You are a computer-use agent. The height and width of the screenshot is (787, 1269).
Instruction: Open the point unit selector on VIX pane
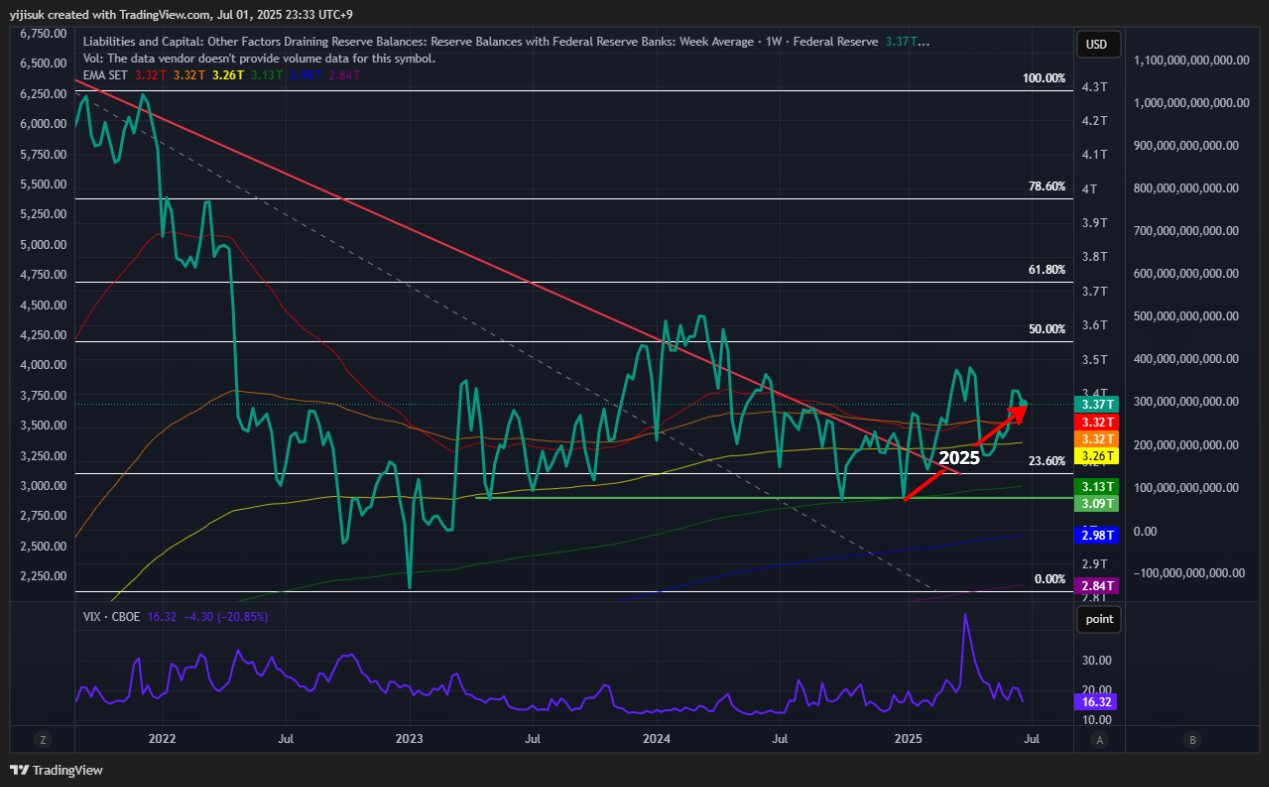(x=1098, y=619)
